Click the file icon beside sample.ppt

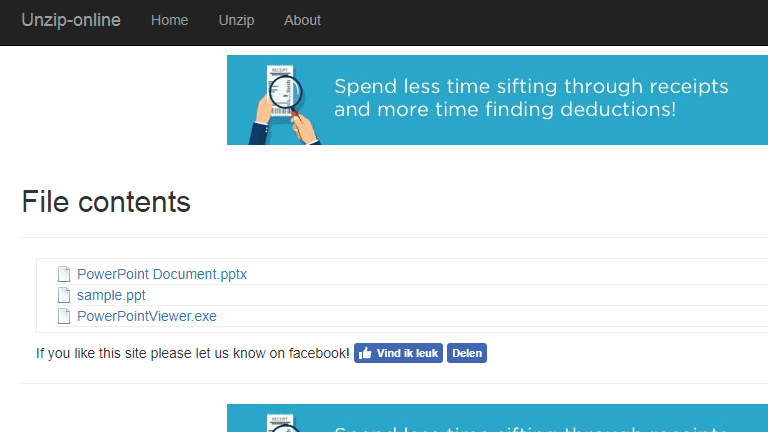[64, 295]
